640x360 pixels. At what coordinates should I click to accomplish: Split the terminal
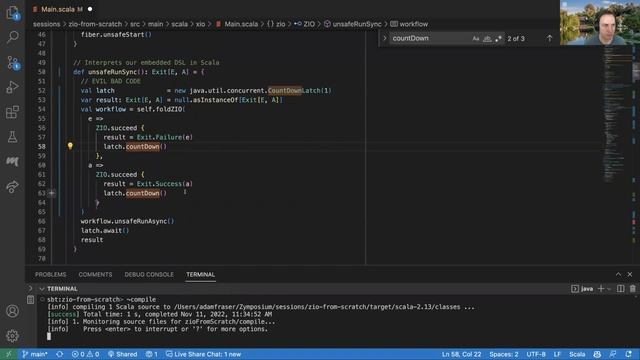(620, 289)
